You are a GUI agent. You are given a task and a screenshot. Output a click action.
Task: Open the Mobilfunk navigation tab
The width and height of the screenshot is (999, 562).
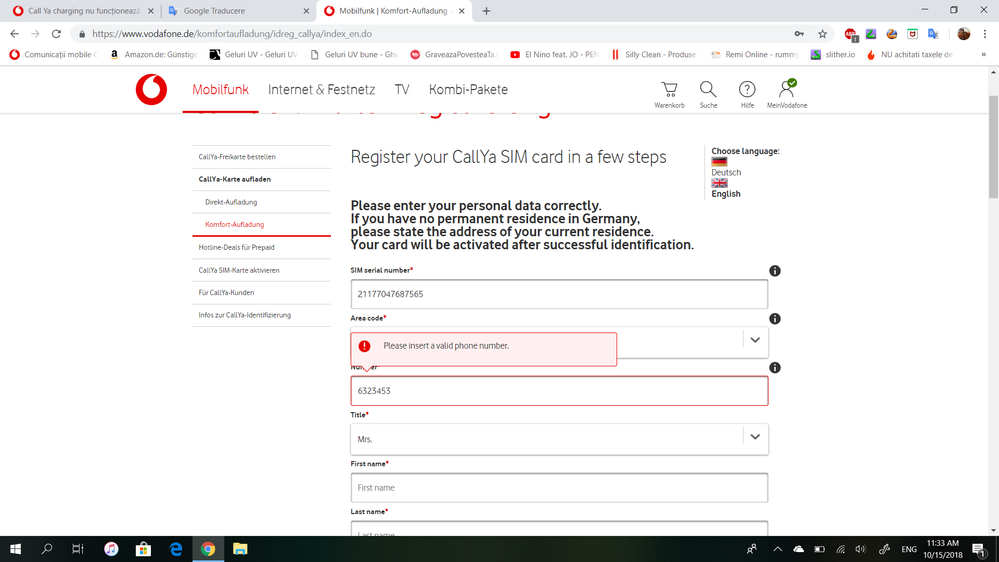[220, 90]
